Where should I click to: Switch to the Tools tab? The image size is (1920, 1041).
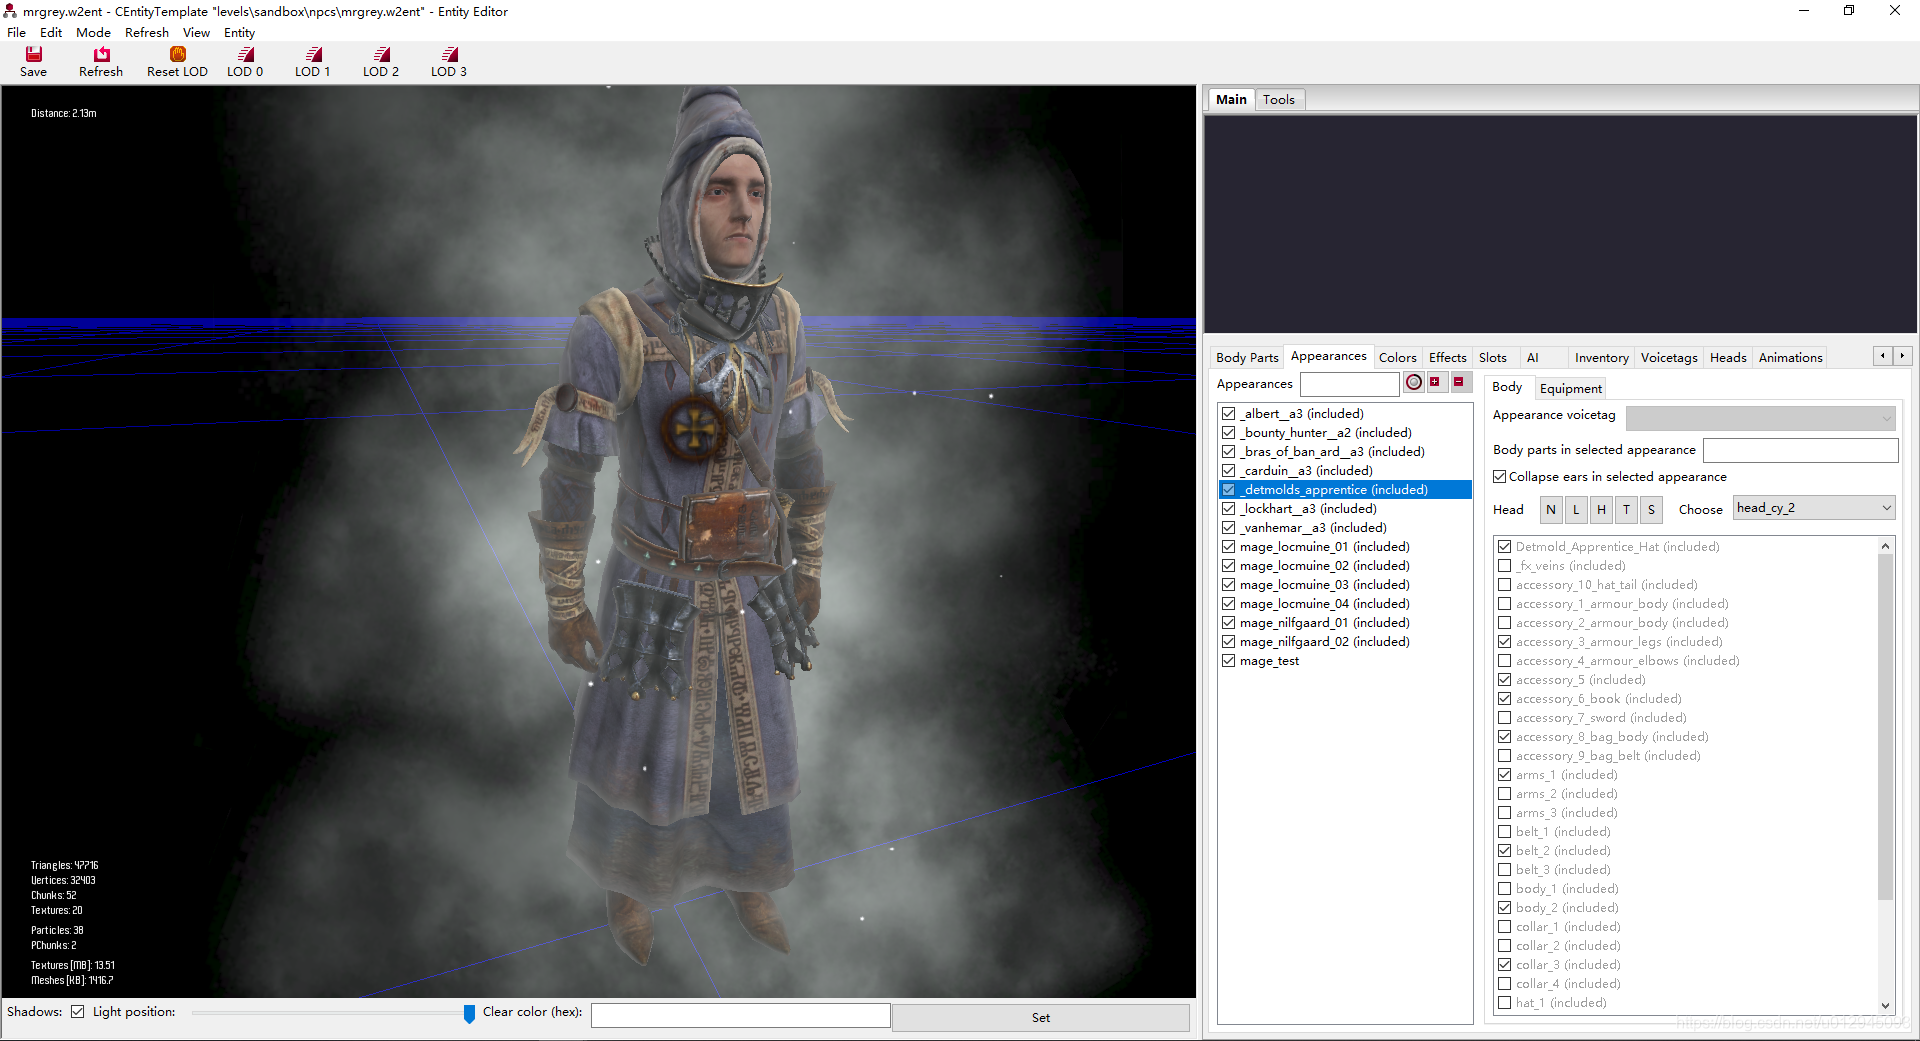[1278, 99]
